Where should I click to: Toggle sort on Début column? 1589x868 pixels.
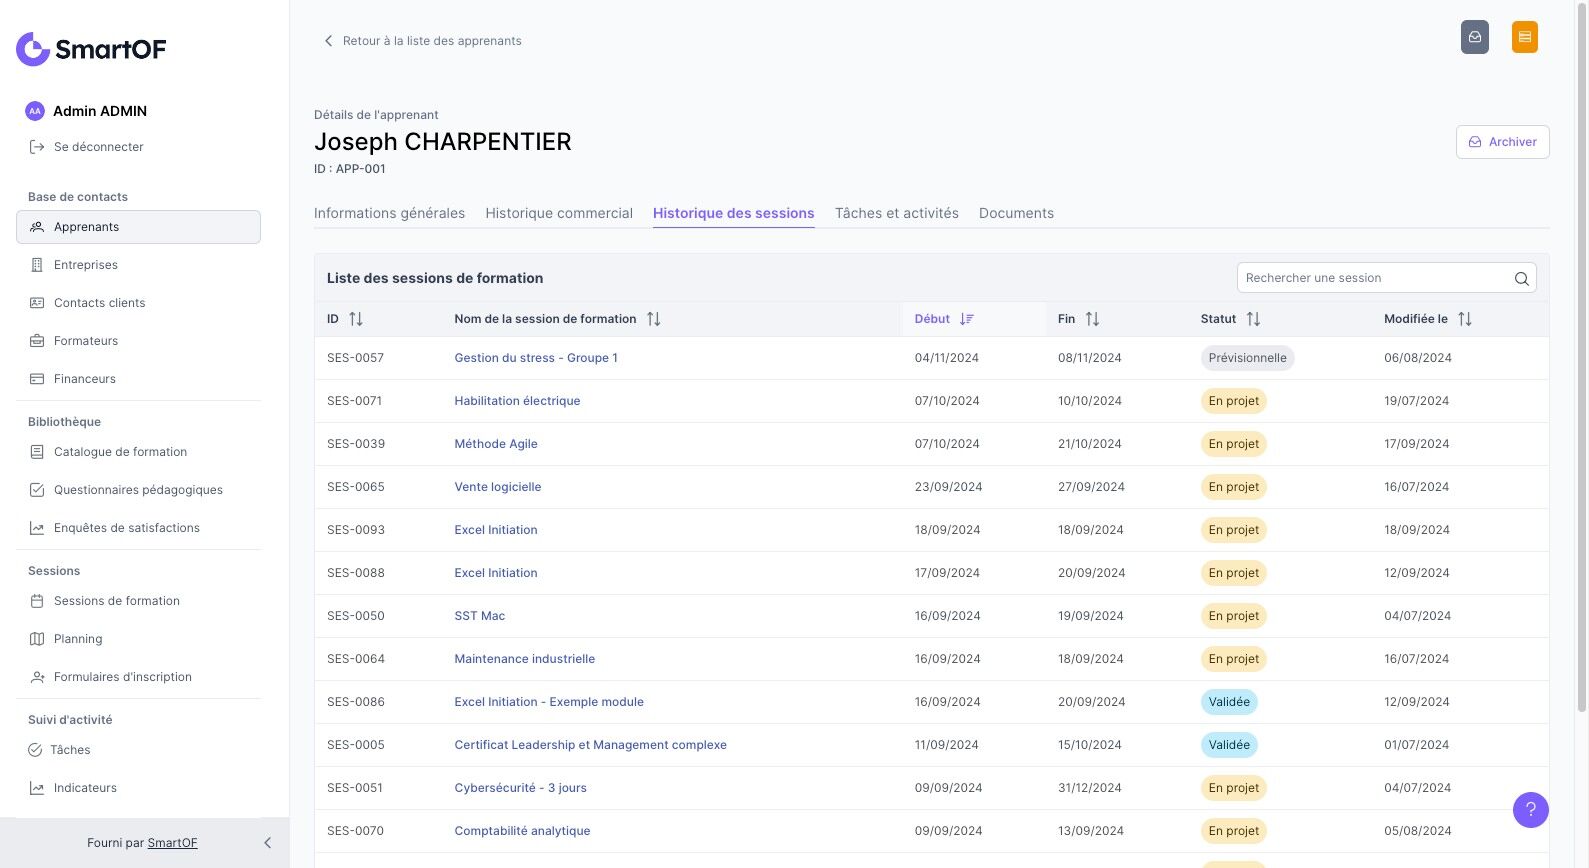click(x=966, y=319)
